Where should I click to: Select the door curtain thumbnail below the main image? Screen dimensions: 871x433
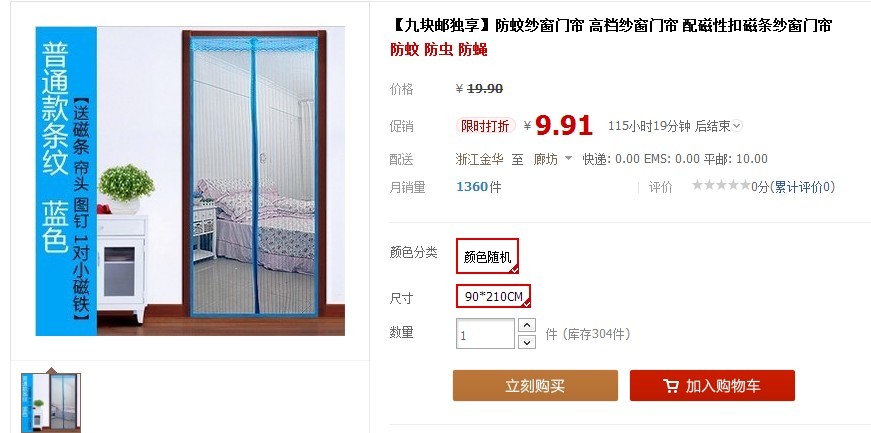[x=51, y=403]
